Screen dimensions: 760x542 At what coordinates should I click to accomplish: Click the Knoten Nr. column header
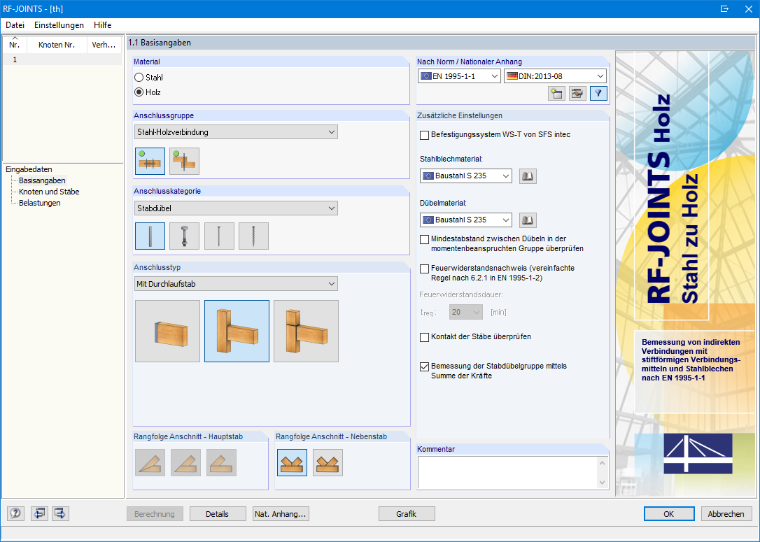click(x=57, y=45)
